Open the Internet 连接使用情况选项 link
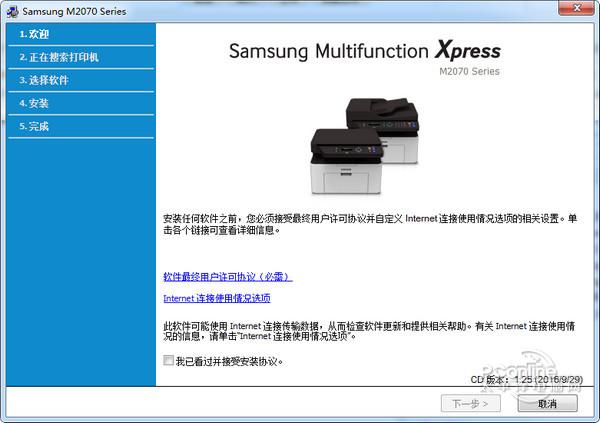Viewport: 600px width, 423px height. pyautogui.click(x=217, y=298)
